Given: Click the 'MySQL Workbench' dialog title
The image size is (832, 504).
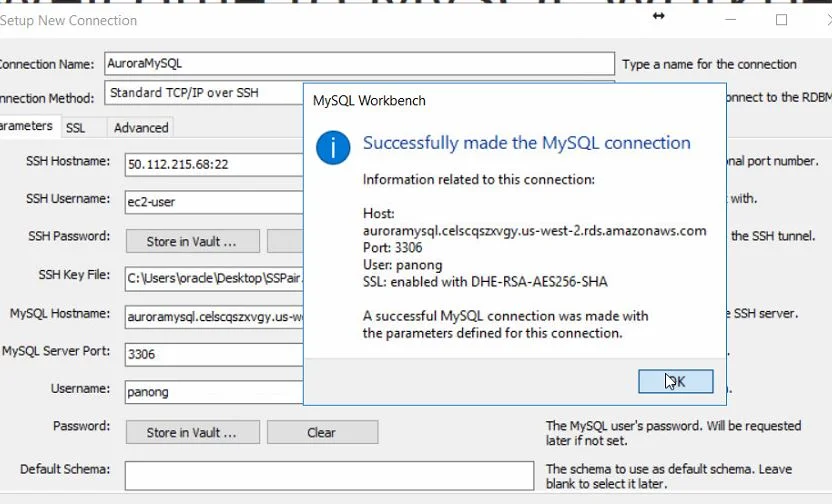Looking at the screenshot, I should (369, 101).
